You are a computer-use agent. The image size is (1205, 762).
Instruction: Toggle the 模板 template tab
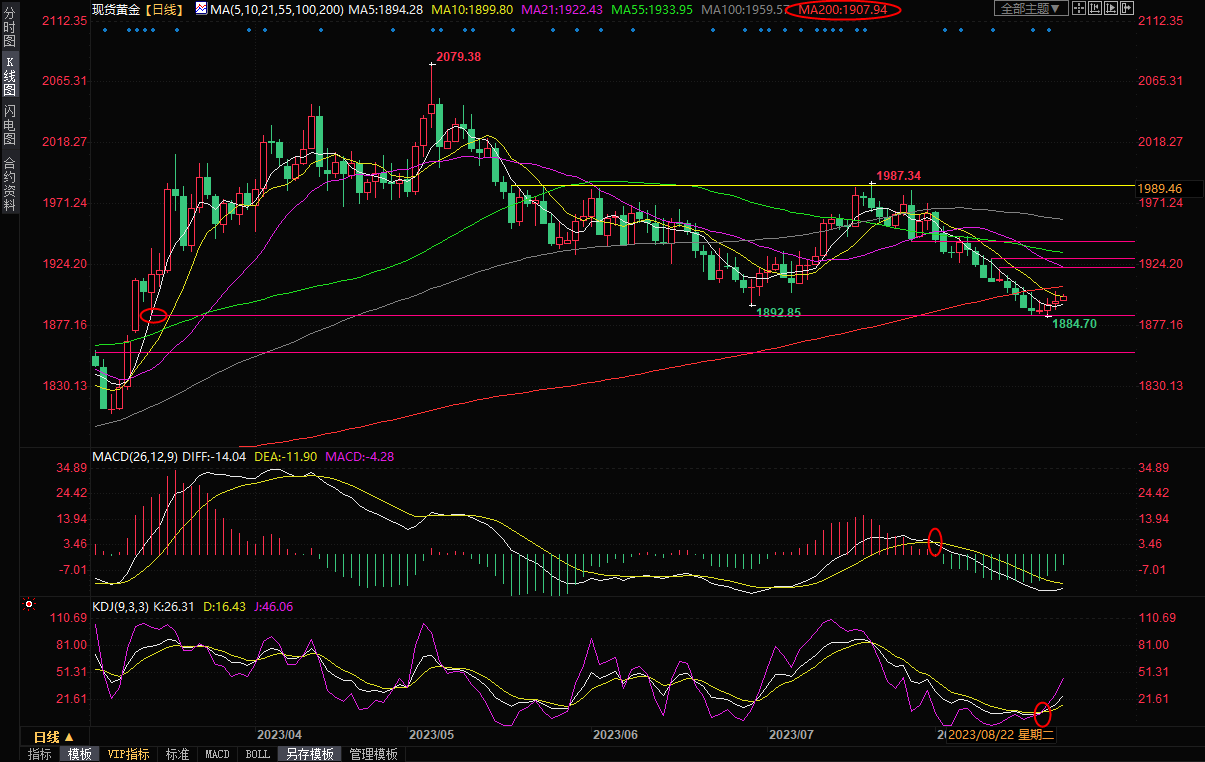click(79, 754)
